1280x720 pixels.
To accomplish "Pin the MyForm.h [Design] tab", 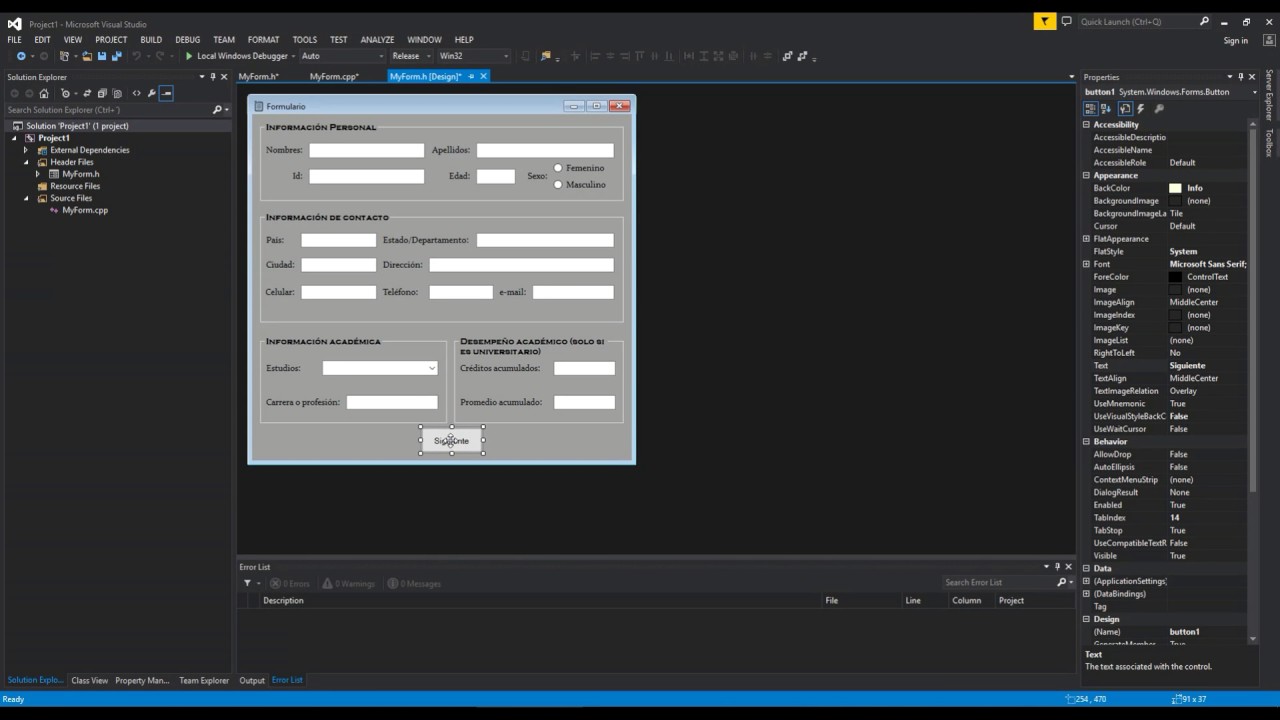I will tap(471, 76).
